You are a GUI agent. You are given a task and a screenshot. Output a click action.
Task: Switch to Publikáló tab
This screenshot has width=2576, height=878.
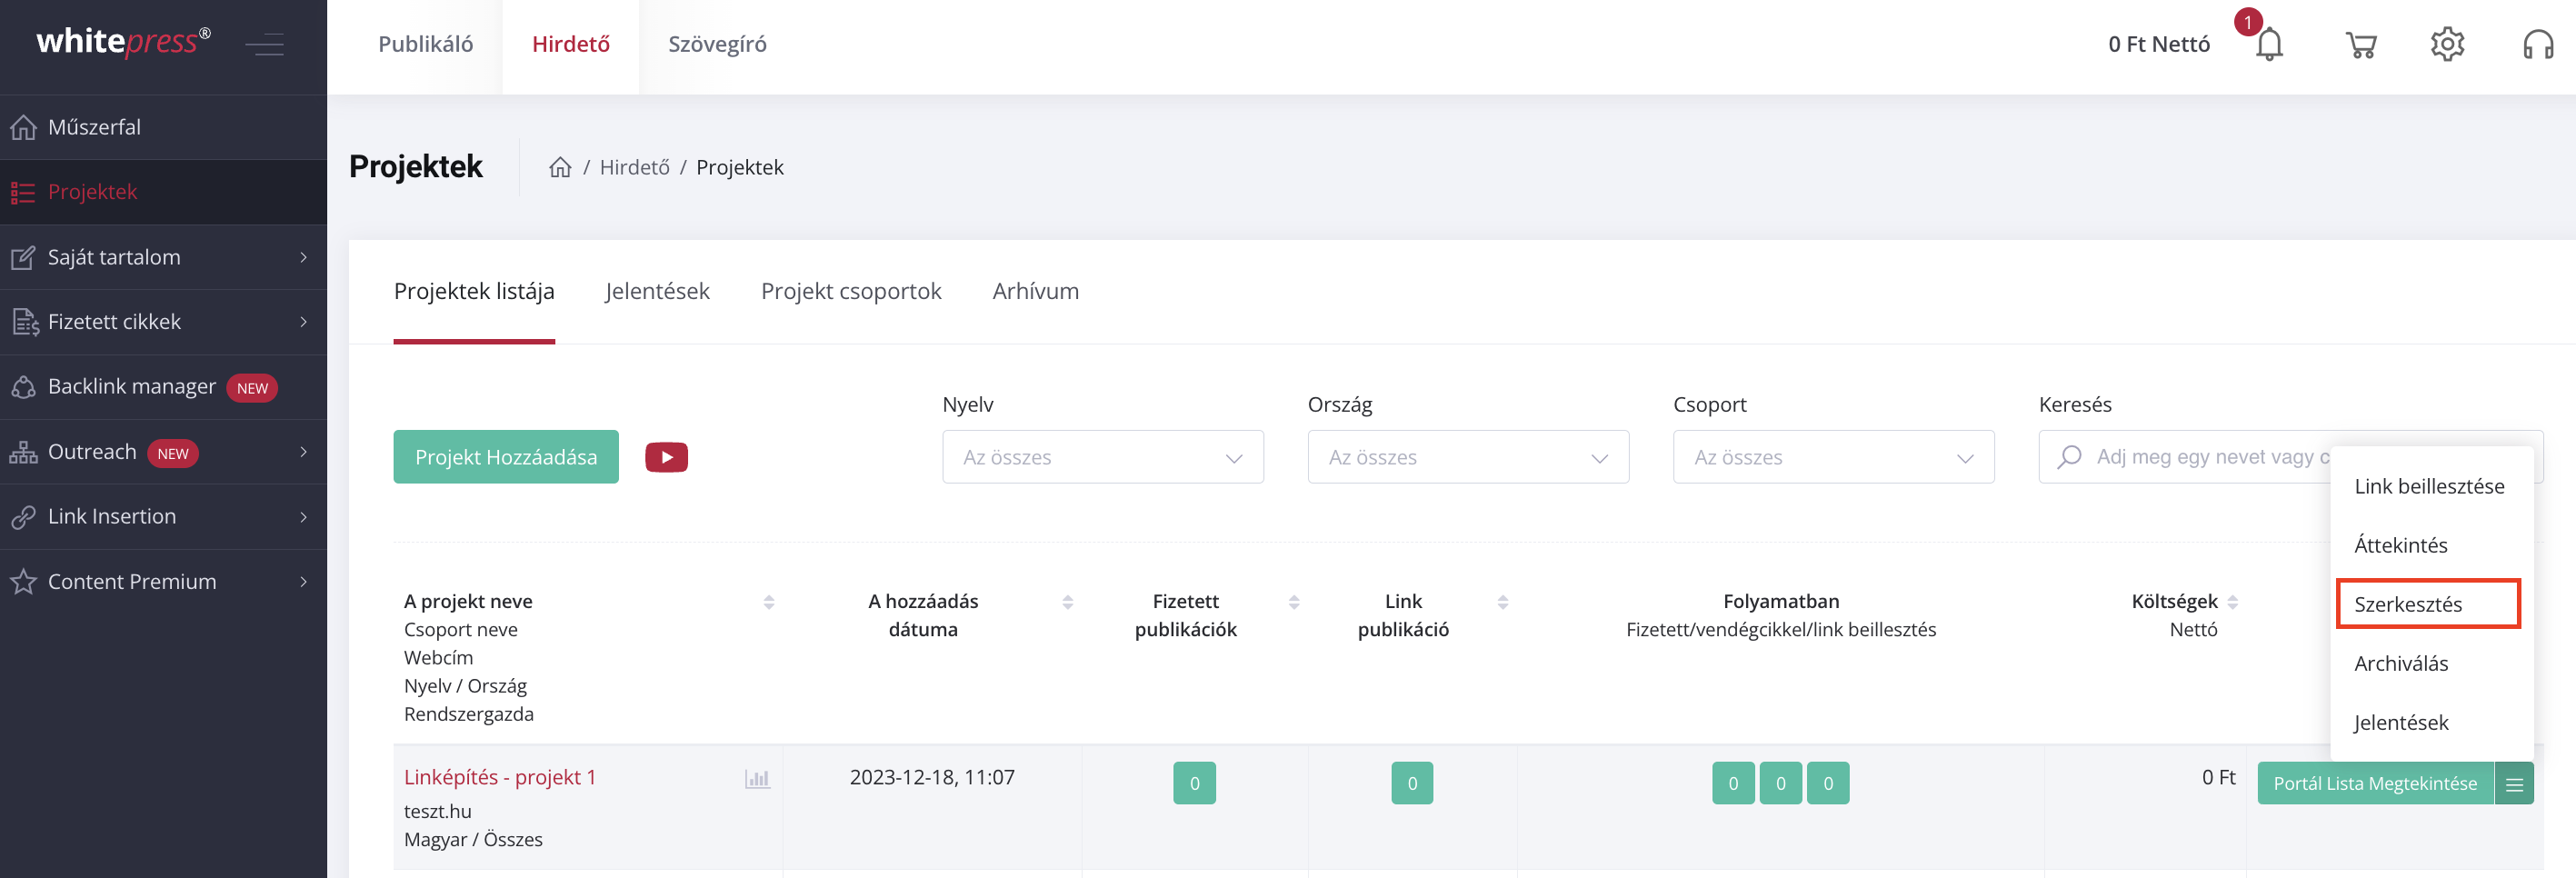coord(425,44)
